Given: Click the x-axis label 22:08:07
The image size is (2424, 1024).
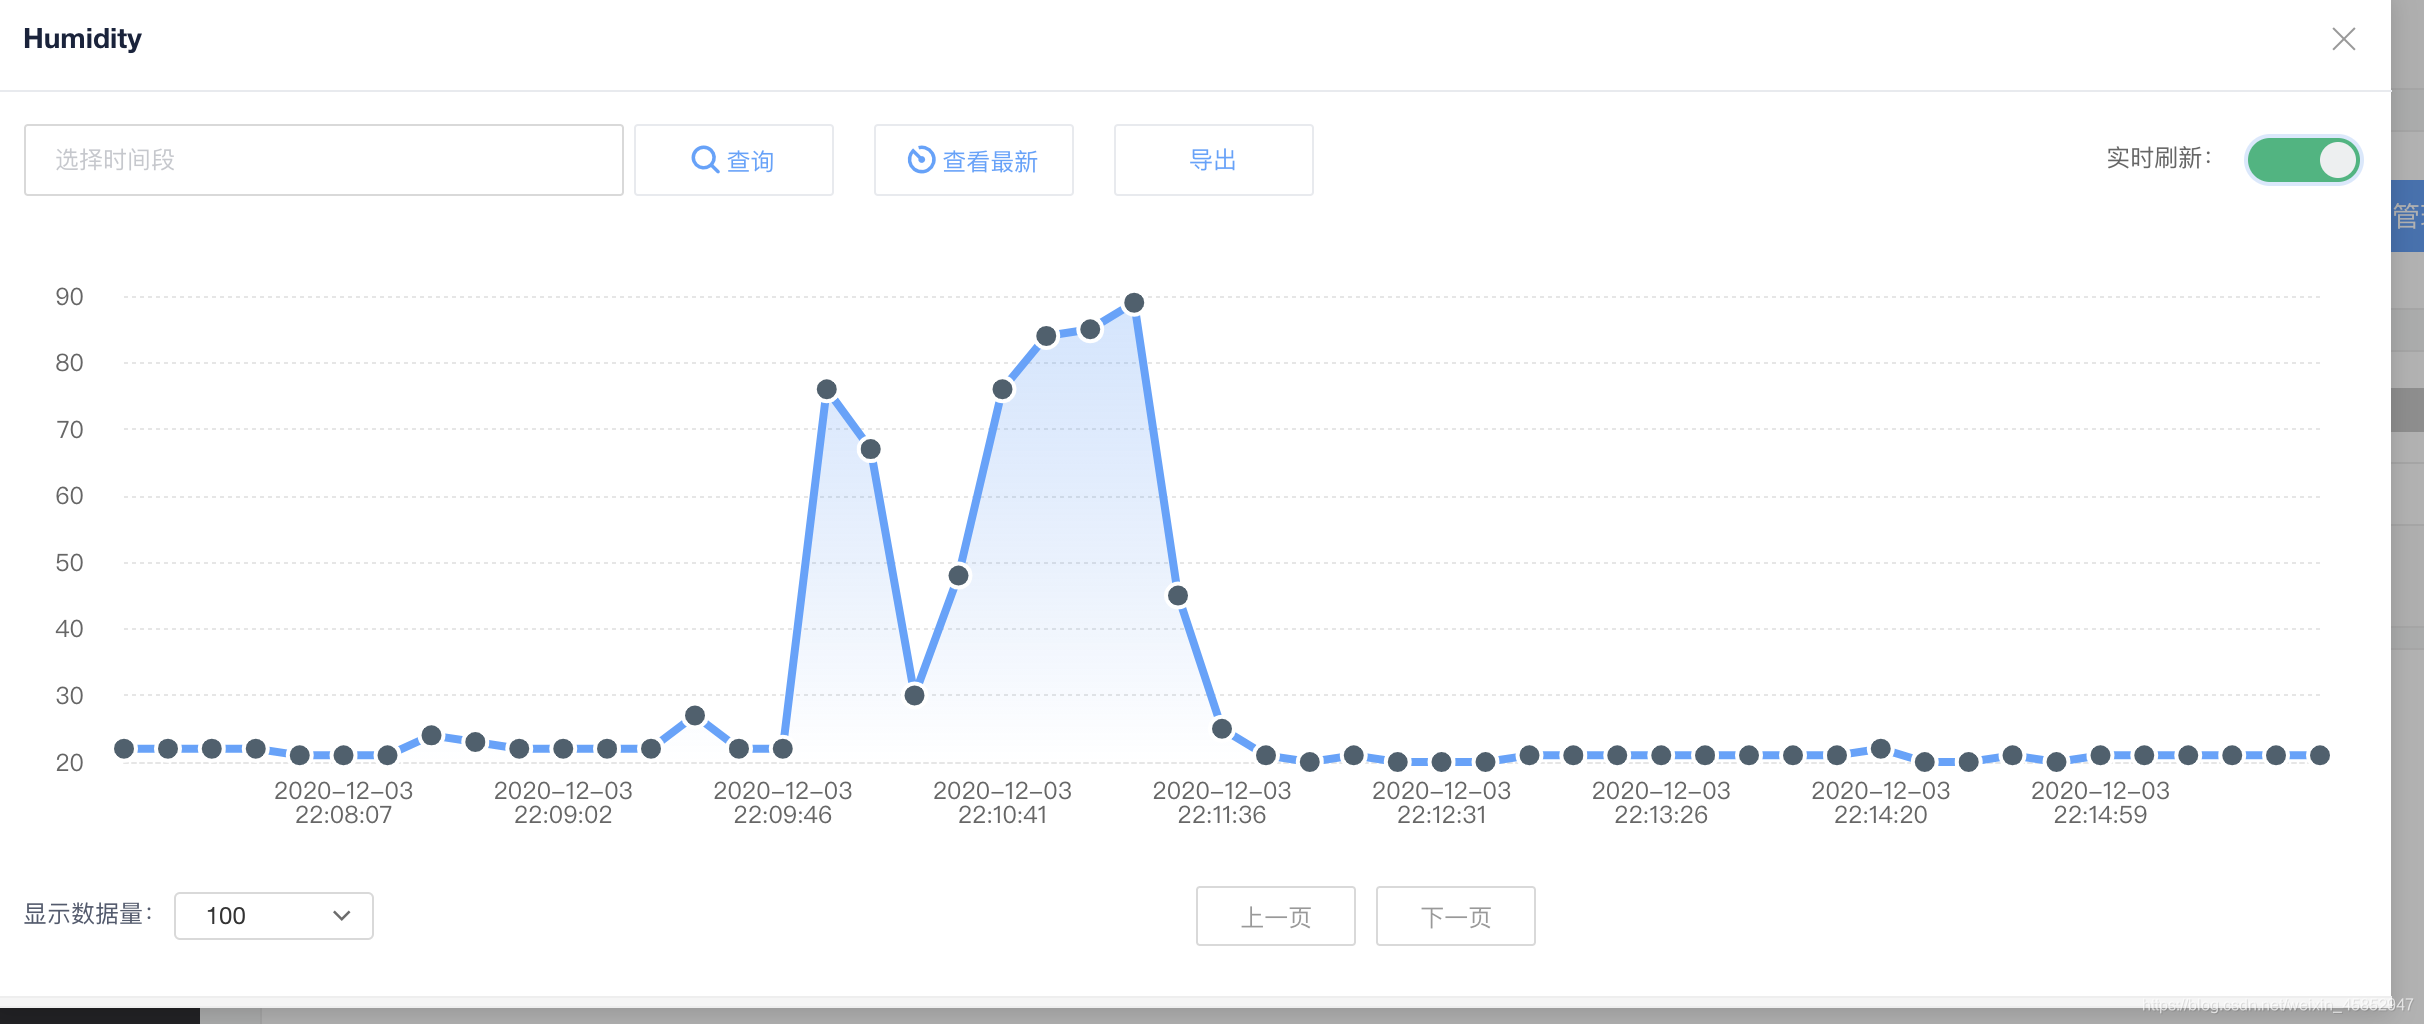Looking at the screenshot, I should coord(343,803).
